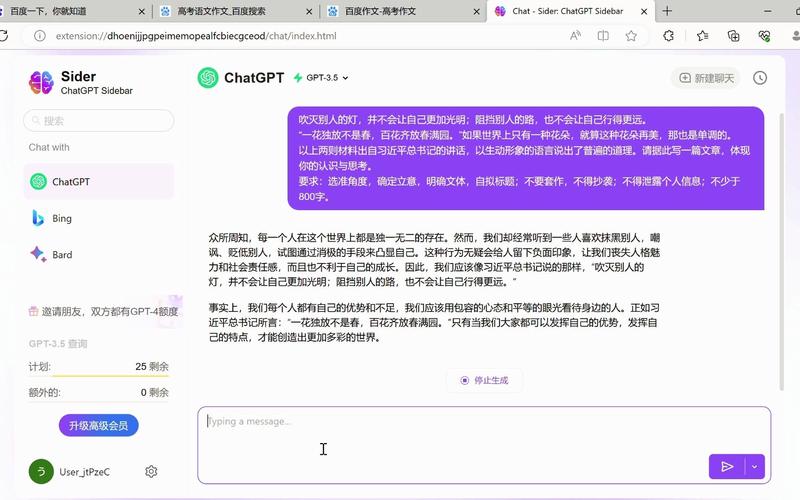Open browser essentials heart icon
Viewport: 800px width, 500px height.
point(764,36)
